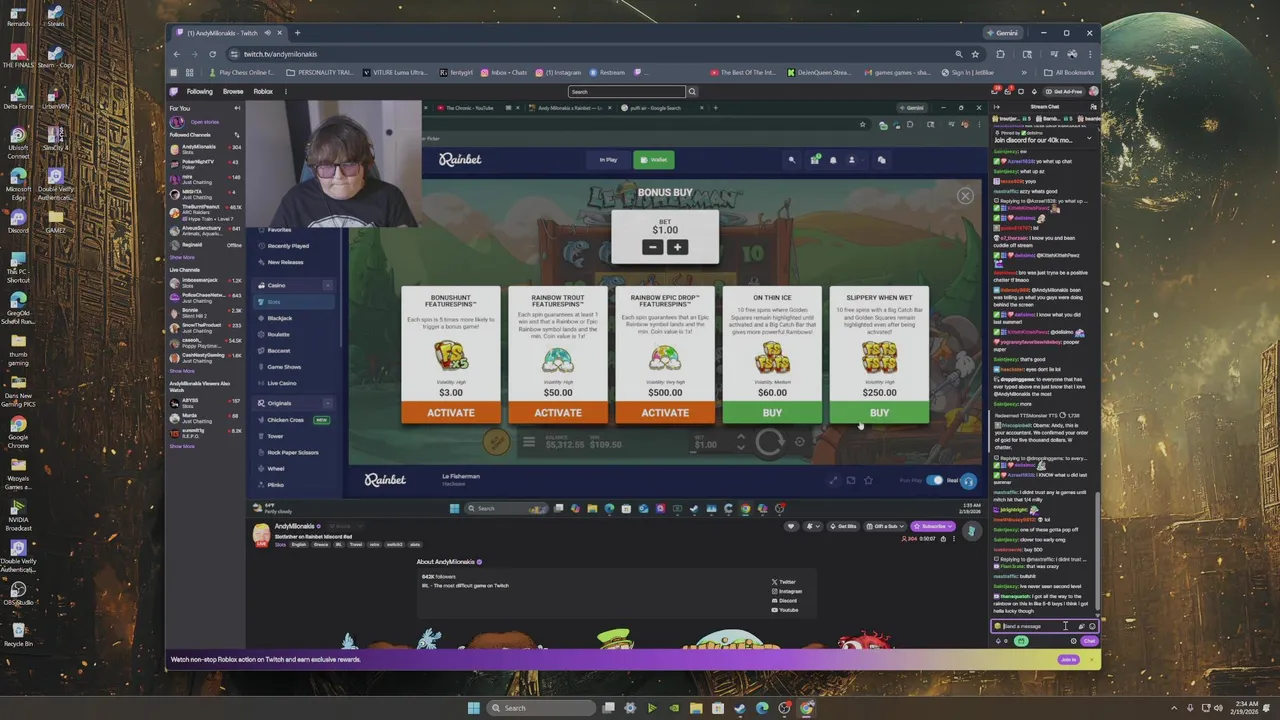Open the notification bell dropdown
This screenshot has height=720, width=1280.
coord(815,526)
